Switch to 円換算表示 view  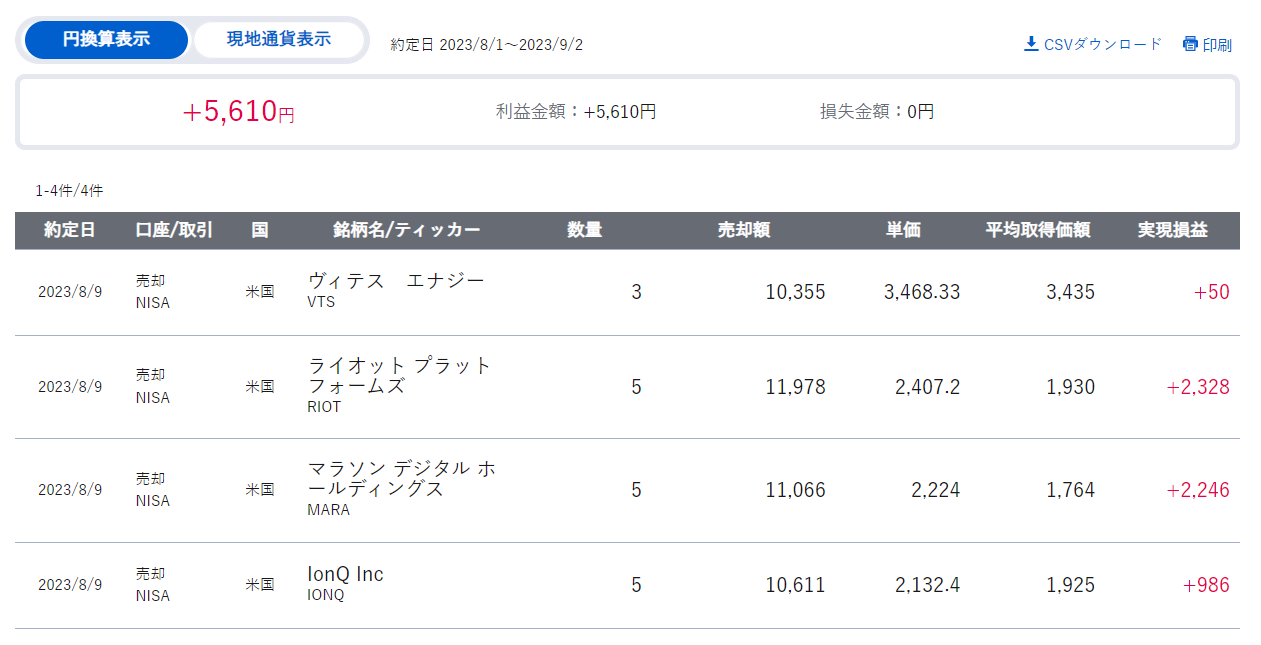(x=106, y=40)
